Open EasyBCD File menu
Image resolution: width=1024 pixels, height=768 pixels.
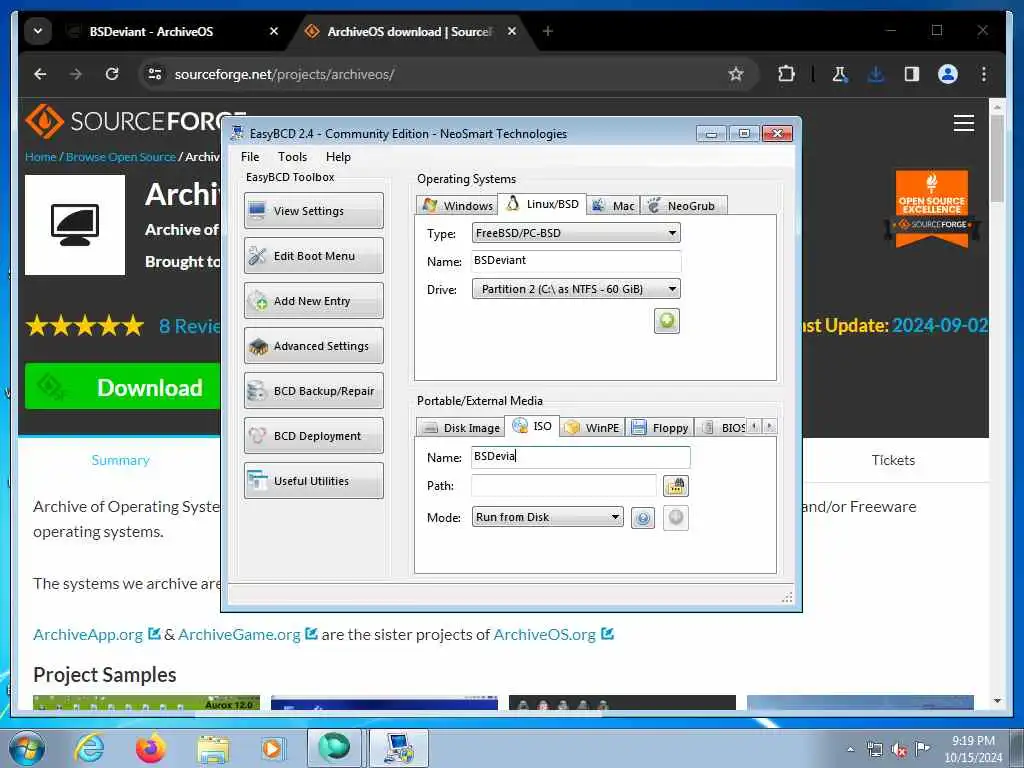tap(249, 157)
